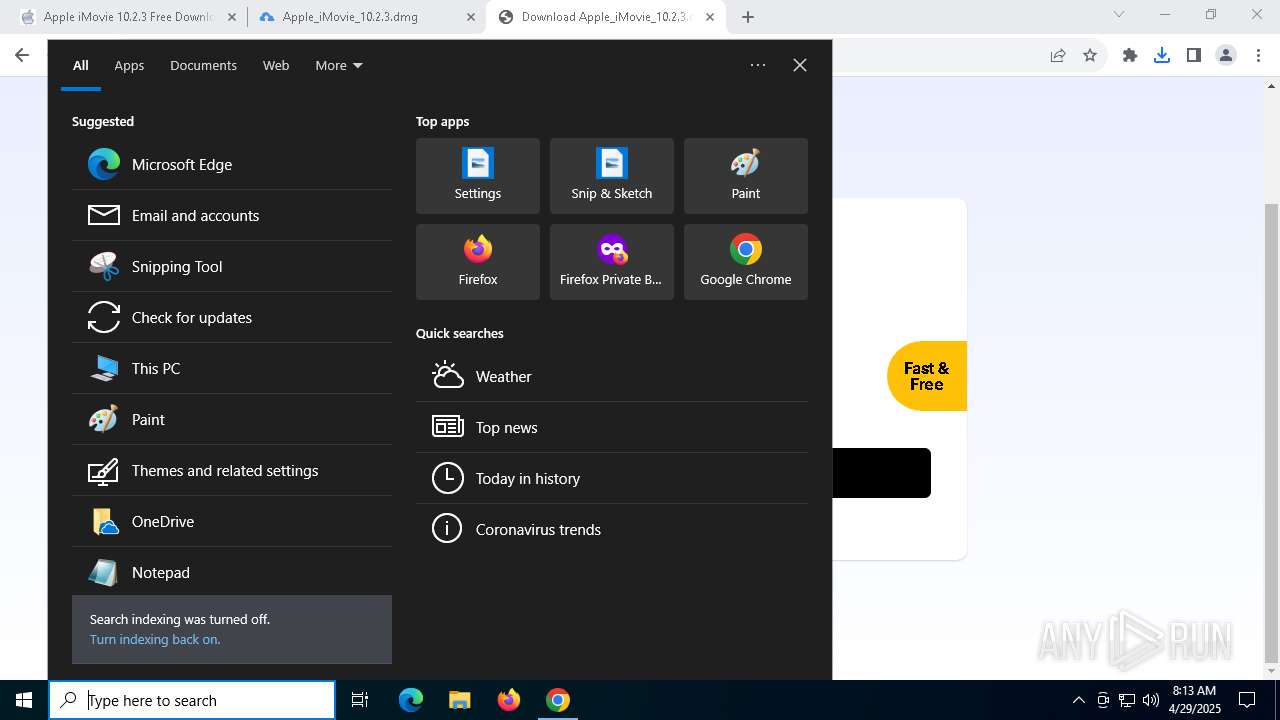Bookmark this page with star
The image size is (1280, 720).
pos(1090,55)
